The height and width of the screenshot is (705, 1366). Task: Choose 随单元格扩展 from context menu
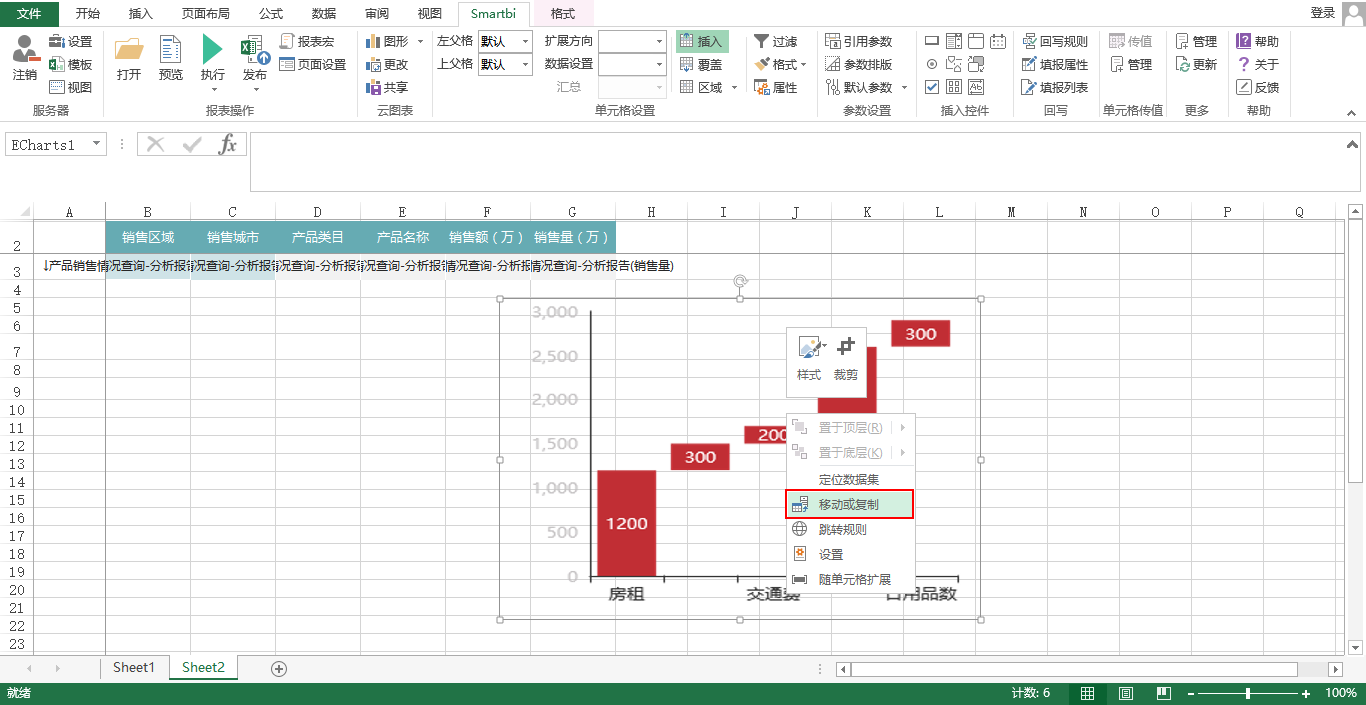click(850, 580)
